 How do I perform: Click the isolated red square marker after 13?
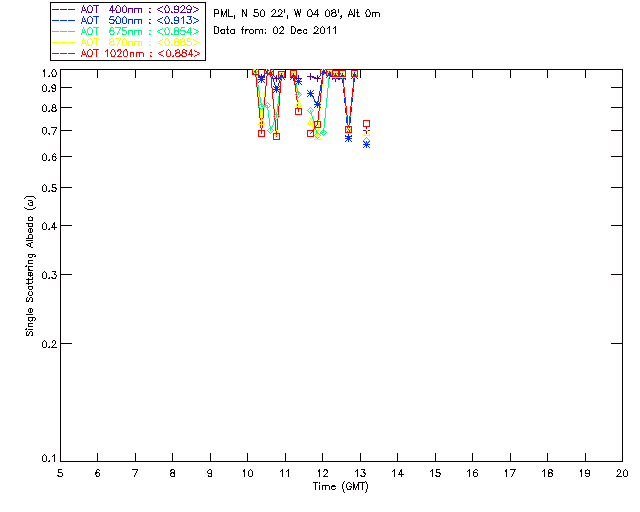pyautogui.click(x=367, y=124)
